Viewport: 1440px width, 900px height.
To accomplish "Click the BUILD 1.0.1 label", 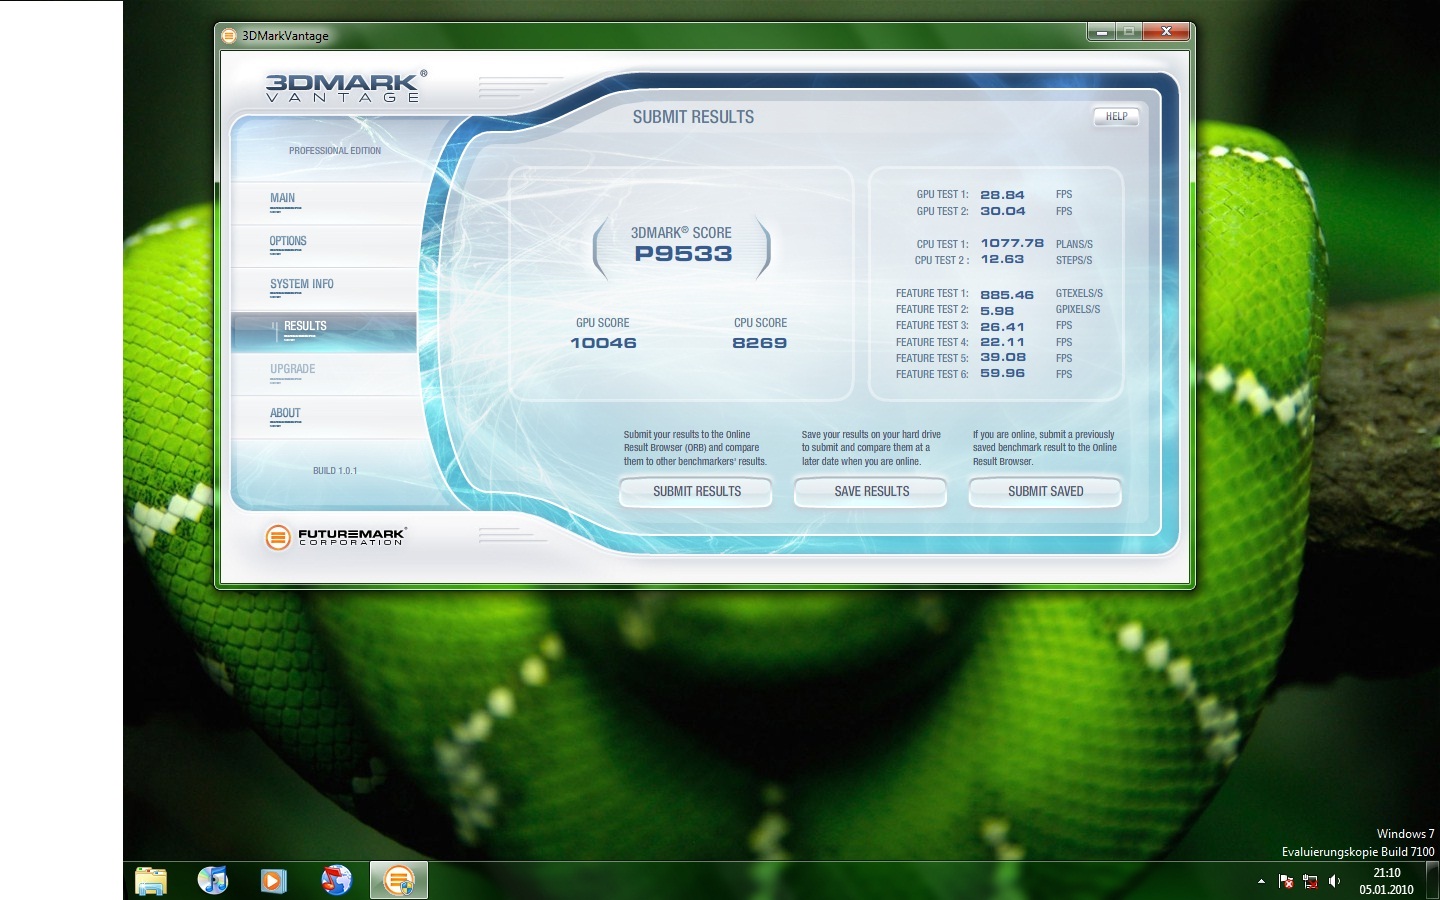I will (x=335, y=471).
